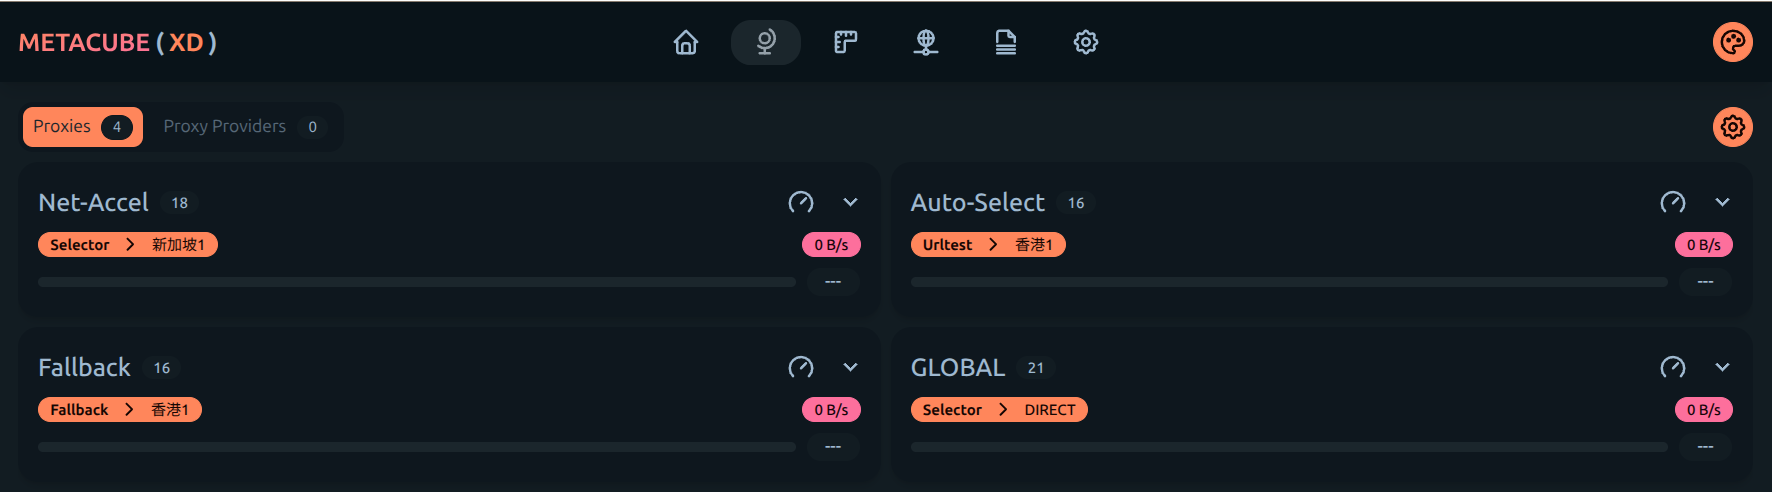Click the METACUBE (XD) logo link
The width and height of the screenshot is (1772, 492).
click(x=118, y=43)
